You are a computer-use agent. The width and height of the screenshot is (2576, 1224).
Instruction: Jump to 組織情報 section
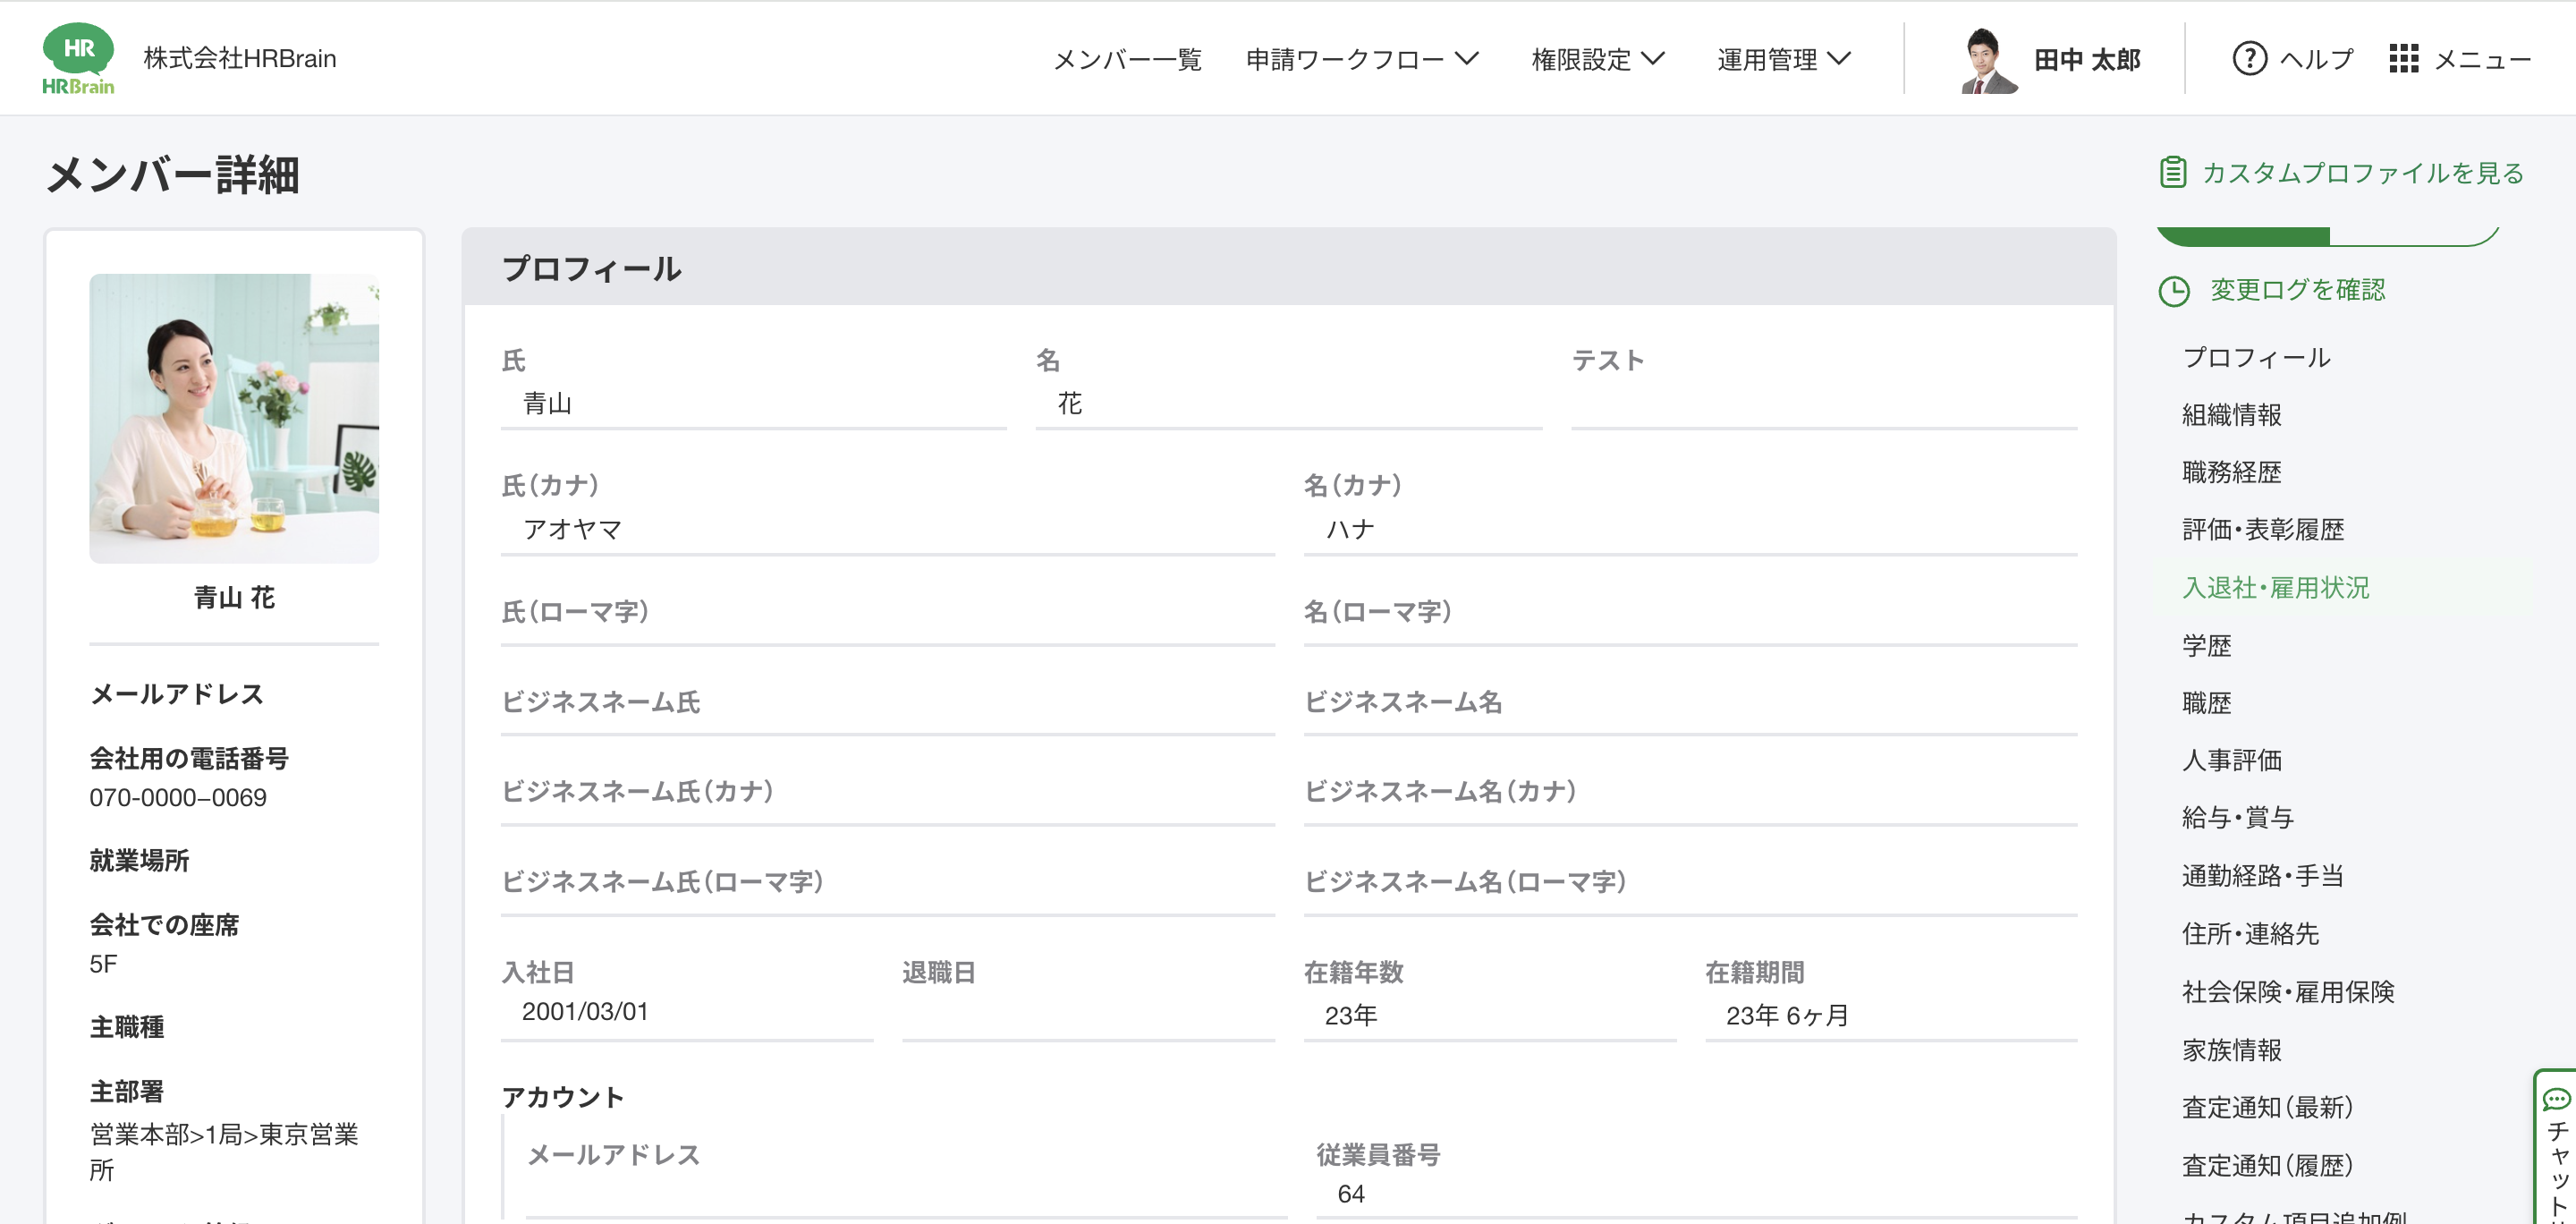point(2232,415)
